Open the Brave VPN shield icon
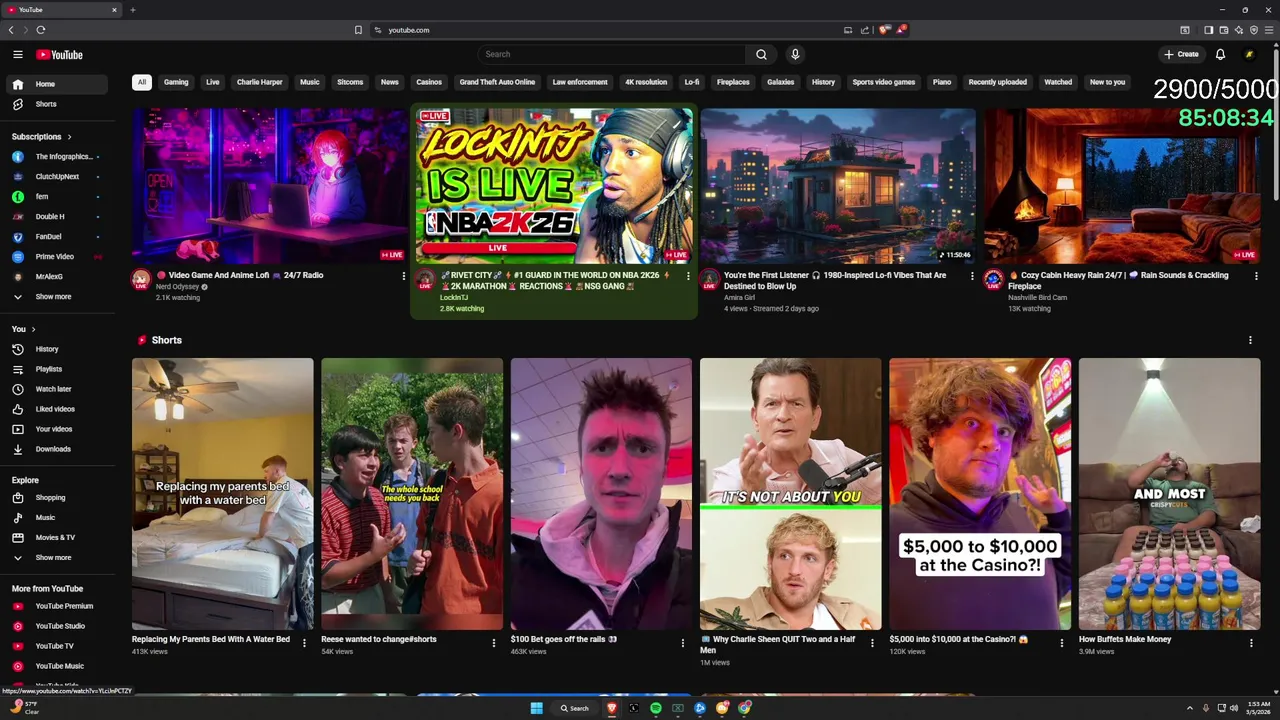The height and width of the screenshot is (720, 1280). click(1254, 30)
